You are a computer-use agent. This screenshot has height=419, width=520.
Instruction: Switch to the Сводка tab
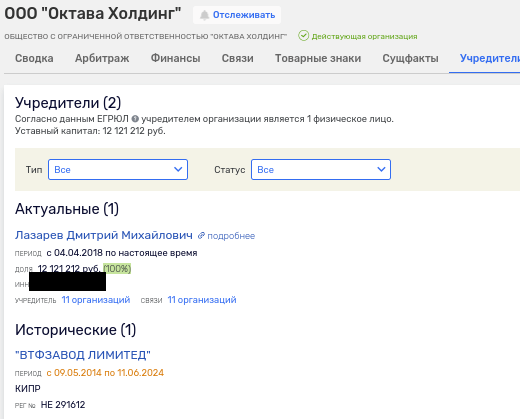(x=34, y=58)
